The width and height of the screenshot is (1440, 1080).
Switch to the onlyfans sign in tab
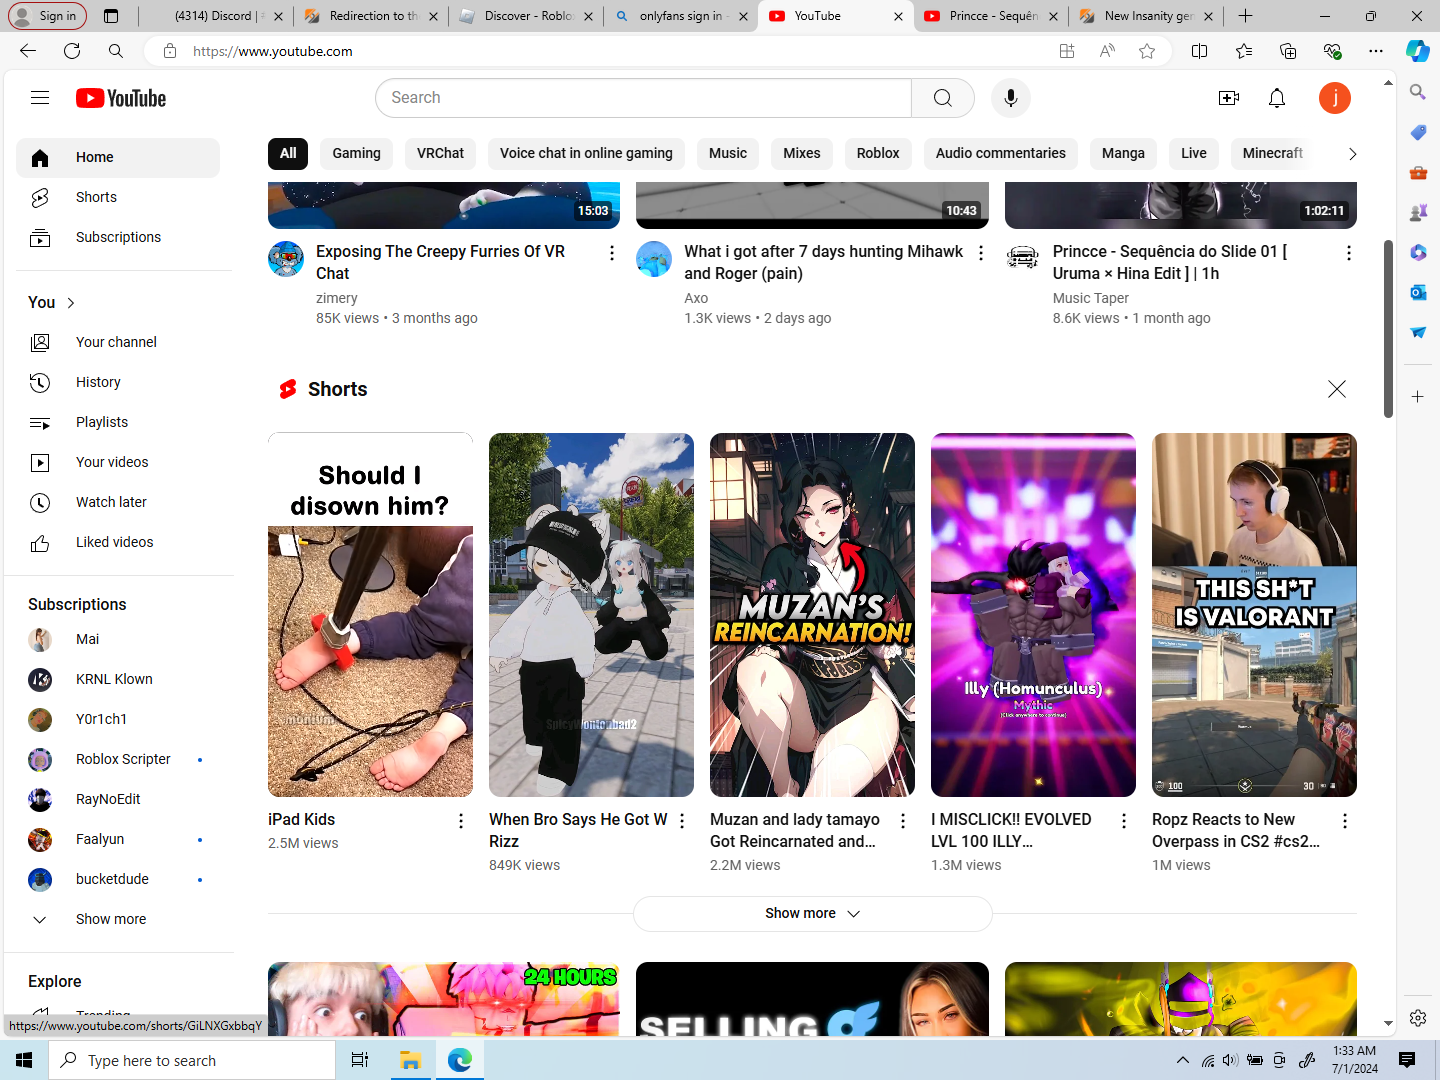pyautogui.click(x=681, y=16)
